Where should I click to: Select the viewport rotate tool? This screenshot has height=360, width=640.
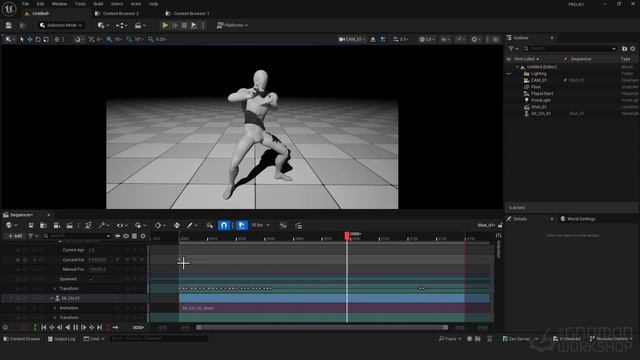tap(38, 40)
